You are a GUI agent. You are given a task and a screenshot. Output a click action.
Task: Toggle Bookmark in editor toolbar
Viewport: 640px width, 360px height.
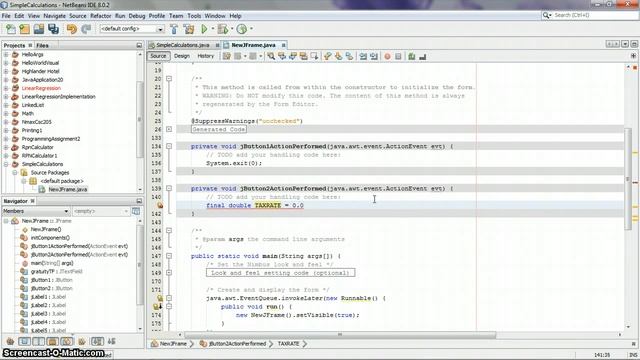pos(349,56)
